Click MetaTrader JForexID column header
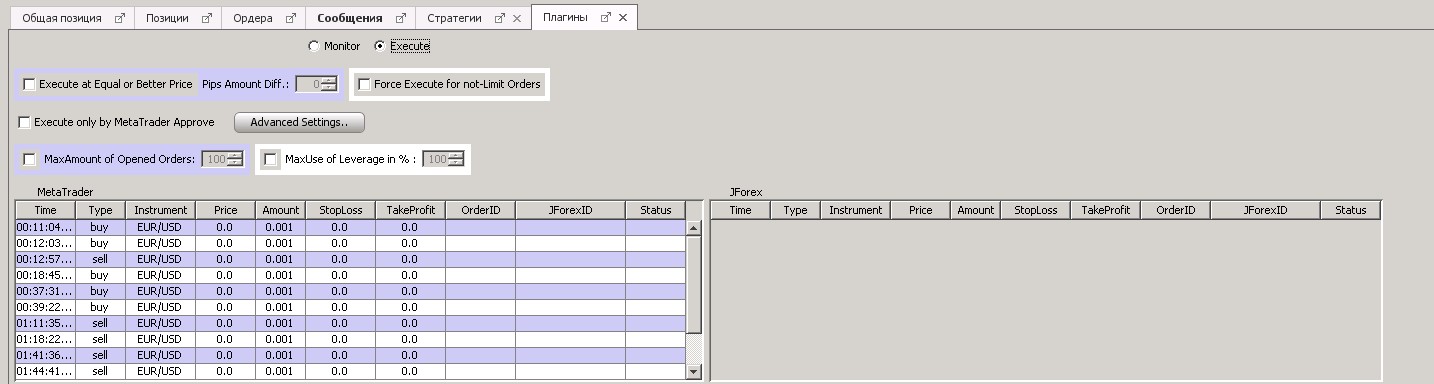 (570, 210)
